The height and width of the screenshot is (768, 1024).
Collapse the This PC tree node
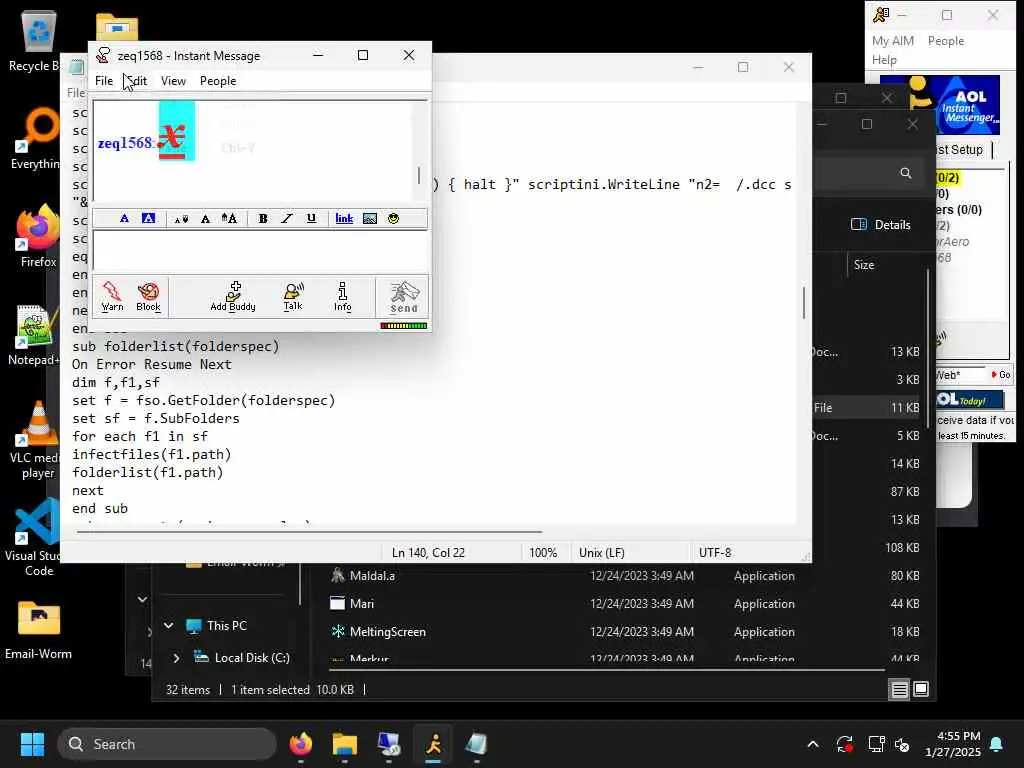click(x=168, y=626)
